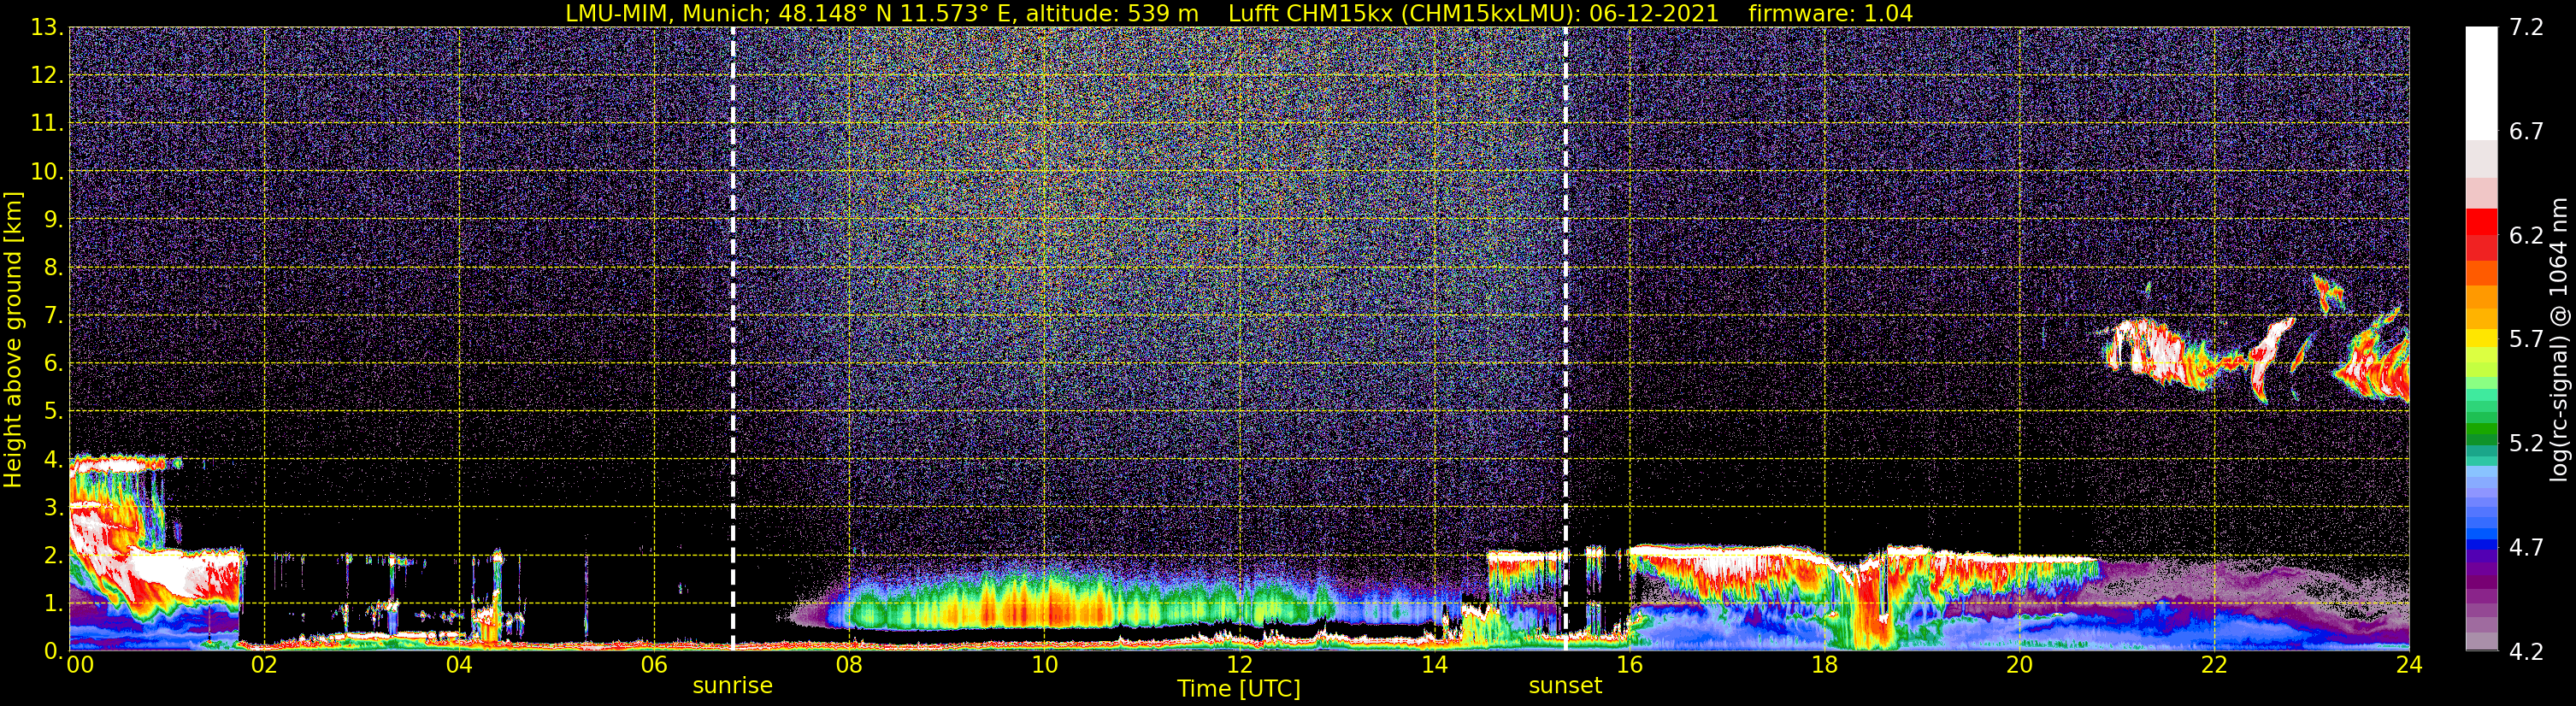
Task: Click the height axis tick label '7'
Action: pyautogui.click(x=52, y=316)
